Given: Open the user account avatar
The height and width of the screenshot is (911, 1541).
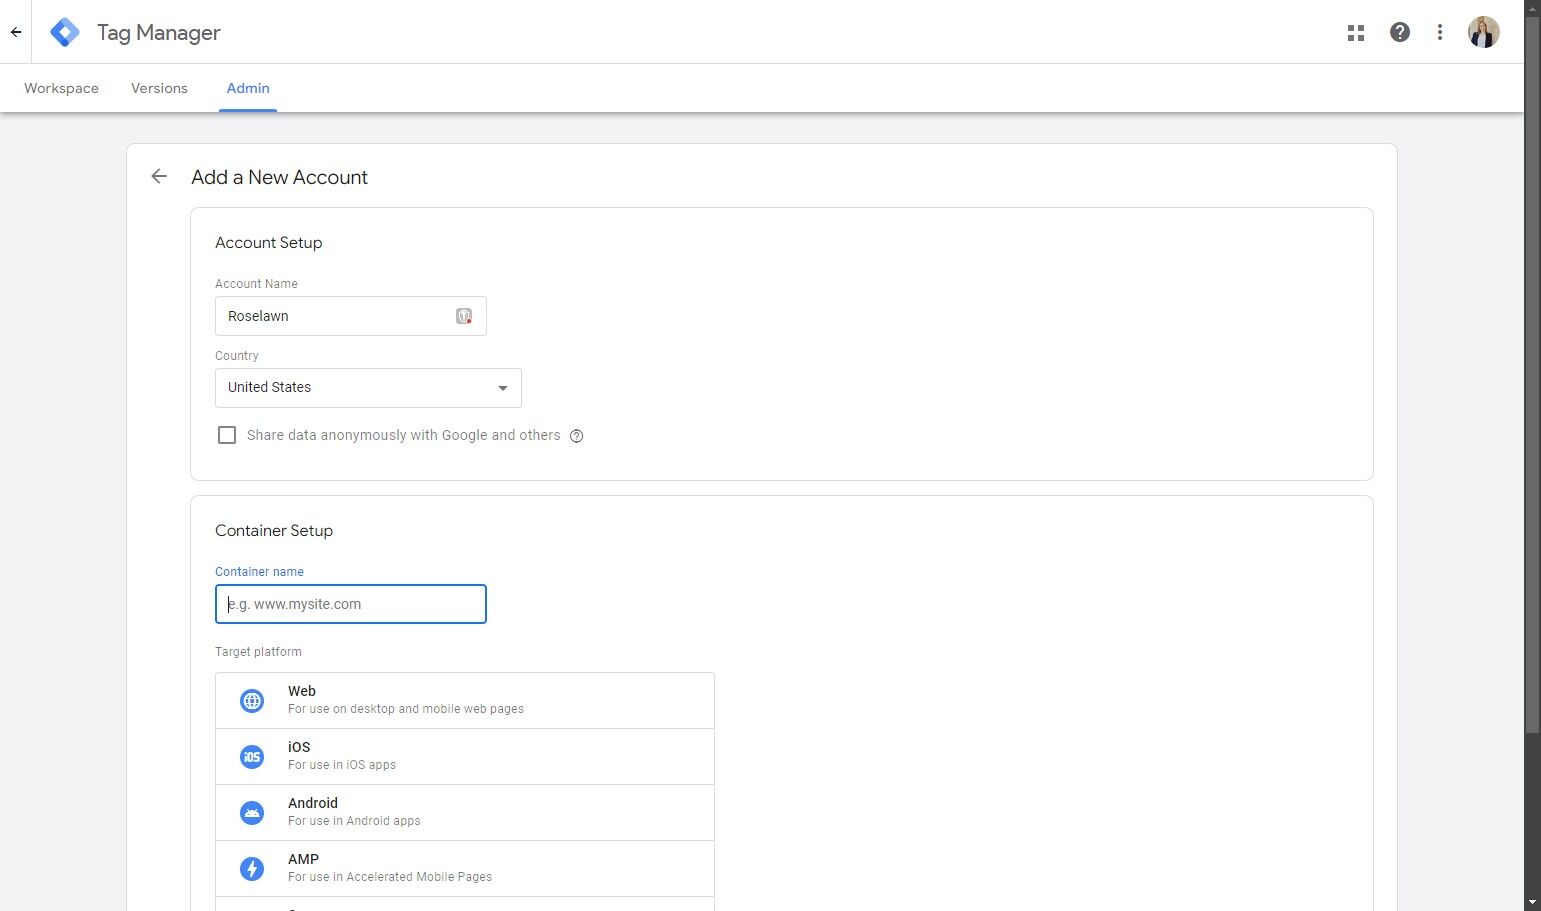Looking at the screenshot, I should point(1483,32).
